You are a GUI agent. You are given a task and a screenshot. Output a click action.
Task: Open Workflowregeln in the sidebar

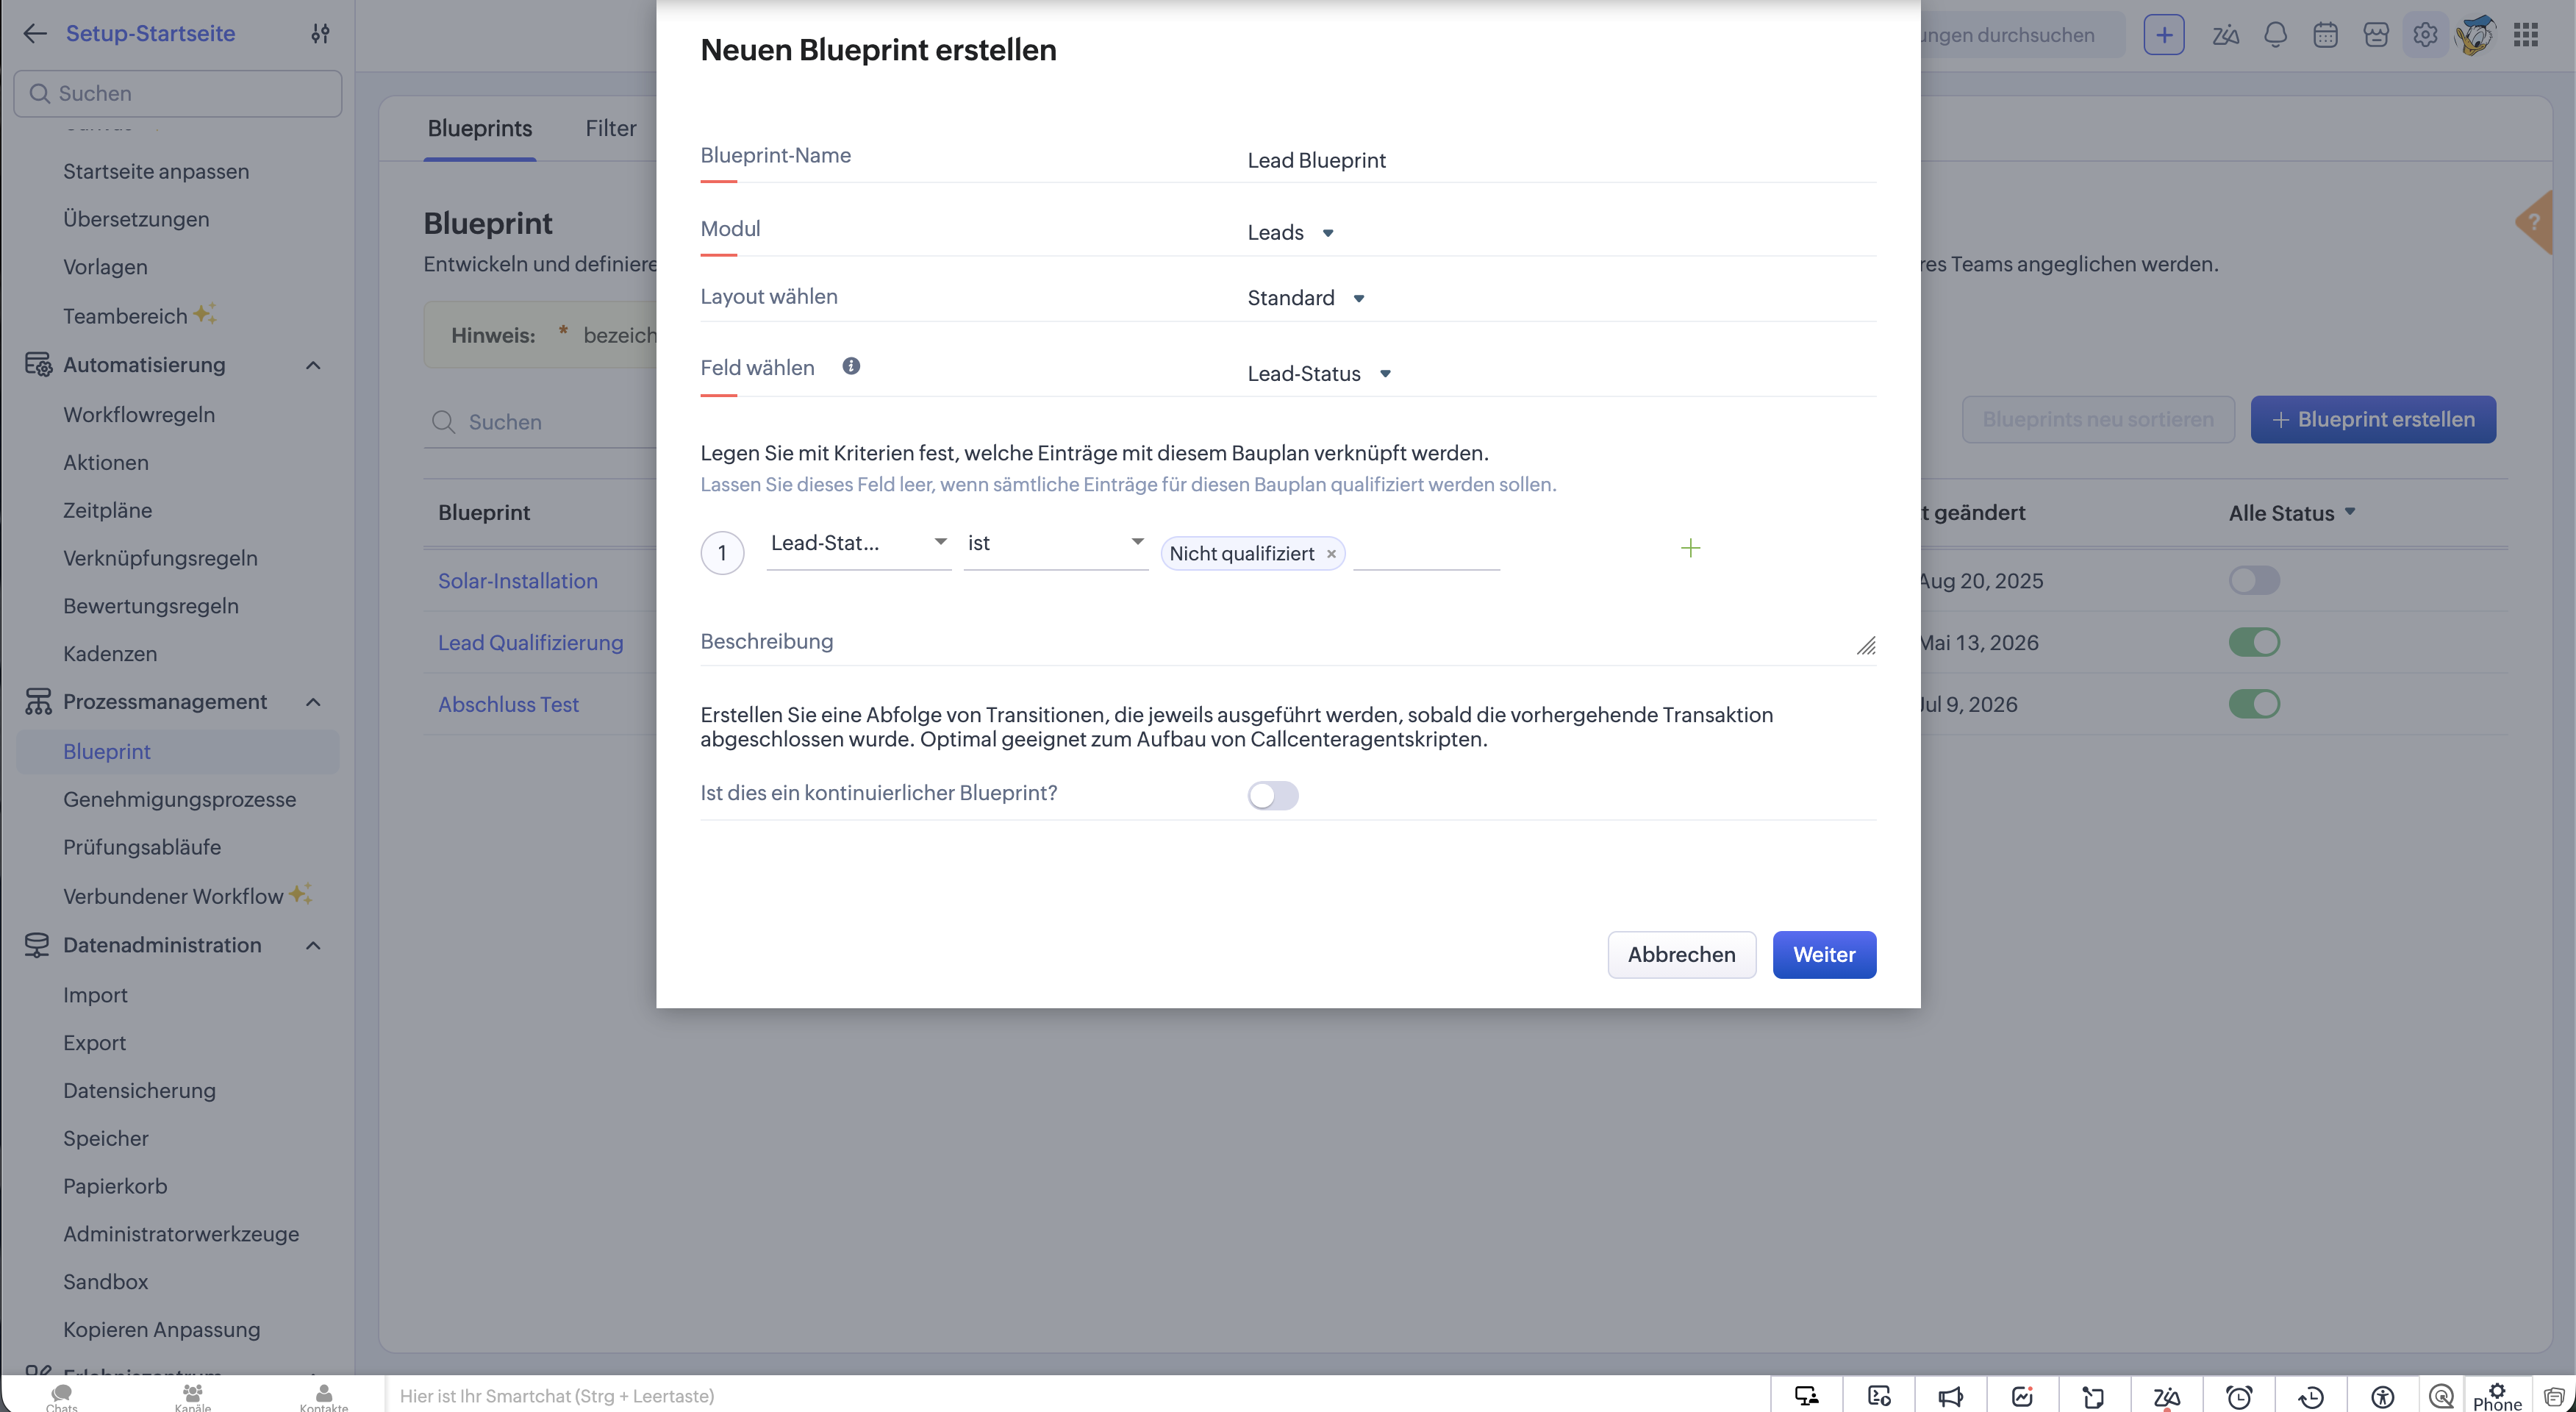coord(139,414)
